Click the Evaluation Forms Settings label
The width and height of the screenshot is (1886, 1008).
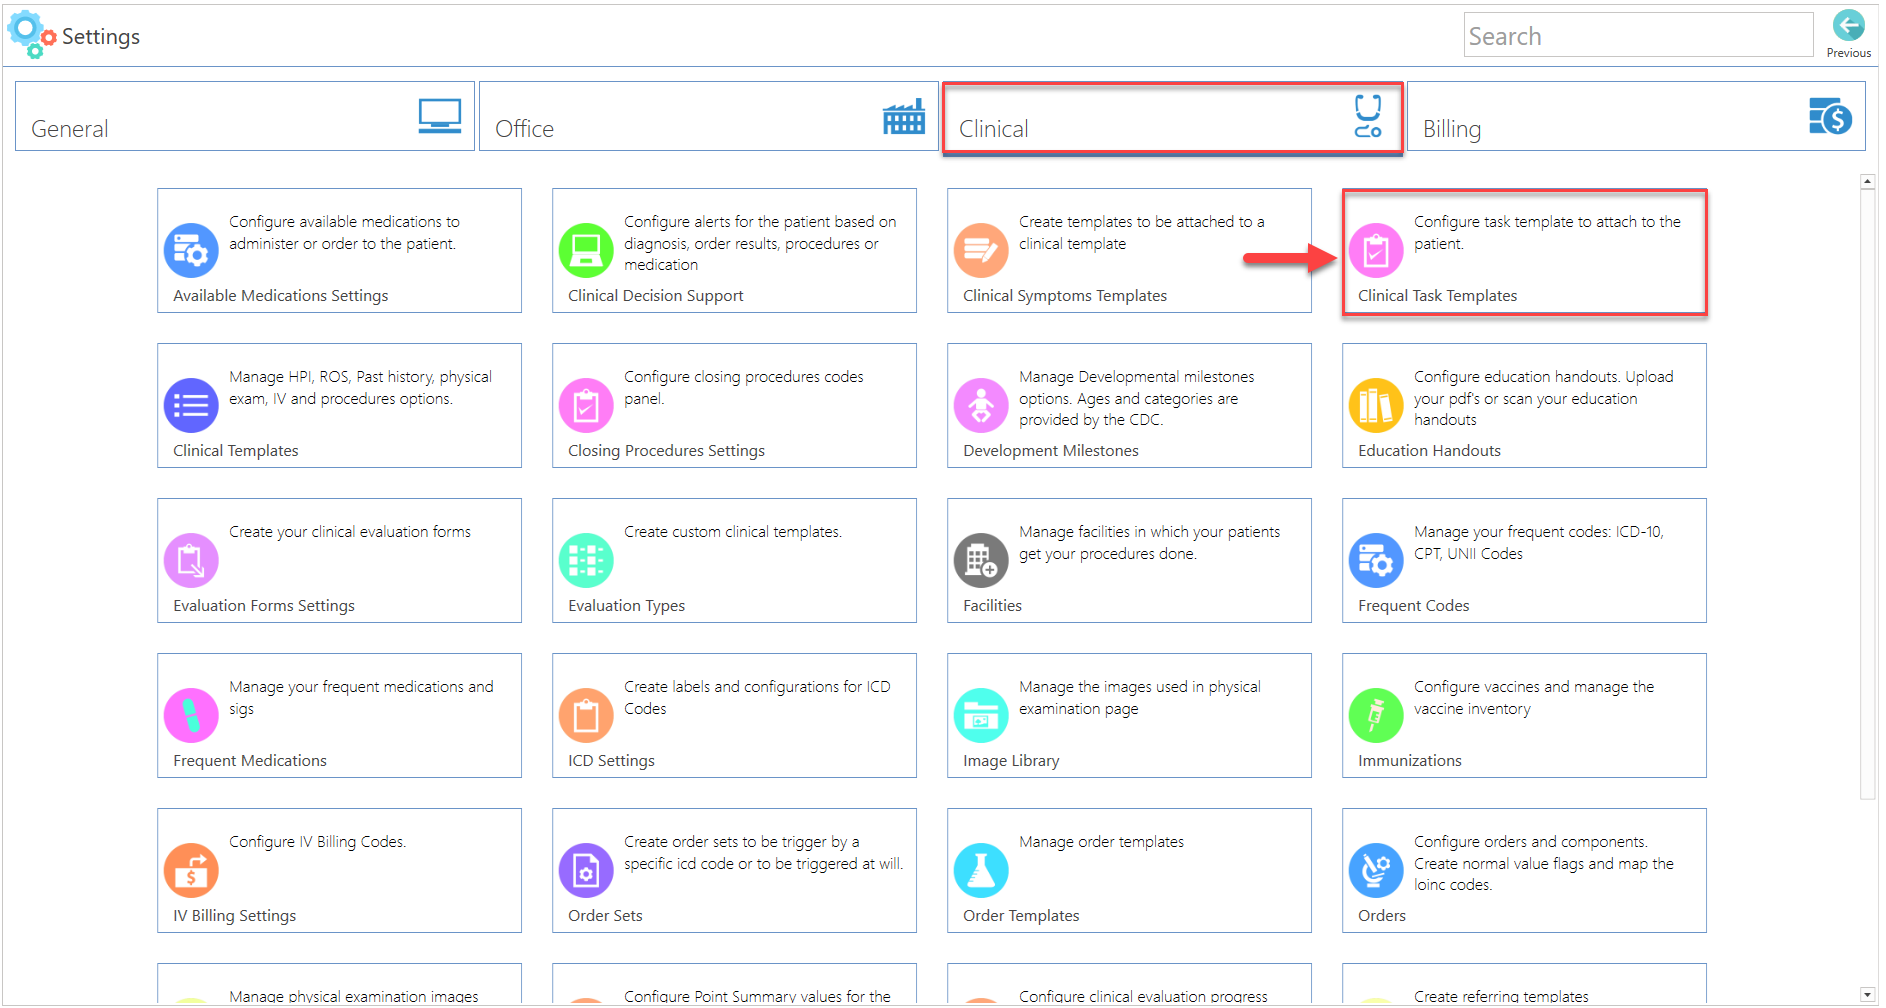pyautogui.click(x=264, y=606)
